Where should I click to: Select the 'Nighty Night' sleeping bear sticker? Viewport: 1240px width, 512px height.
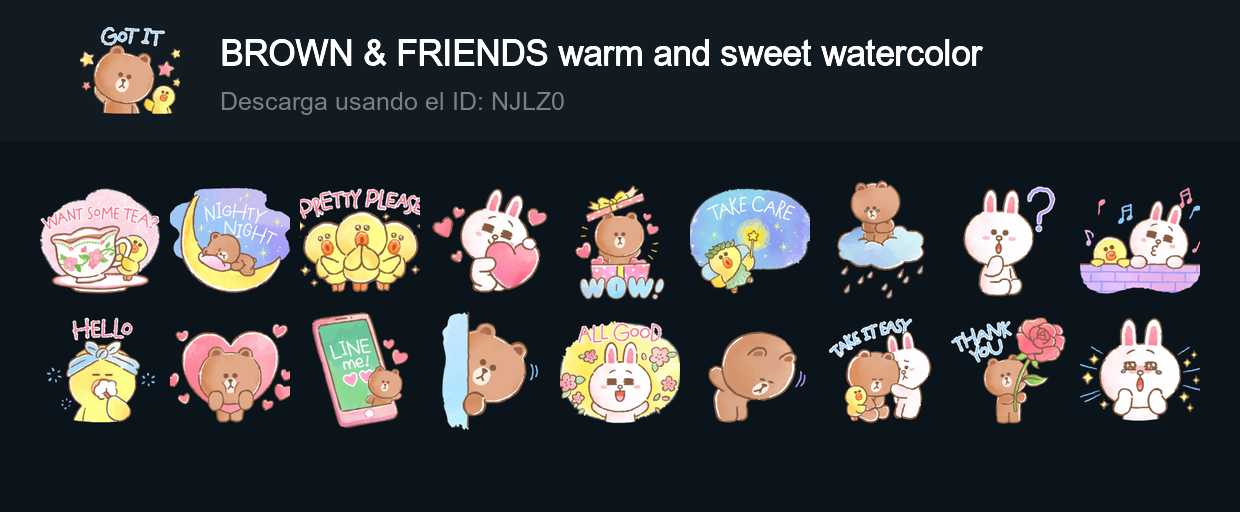[230, 241]
